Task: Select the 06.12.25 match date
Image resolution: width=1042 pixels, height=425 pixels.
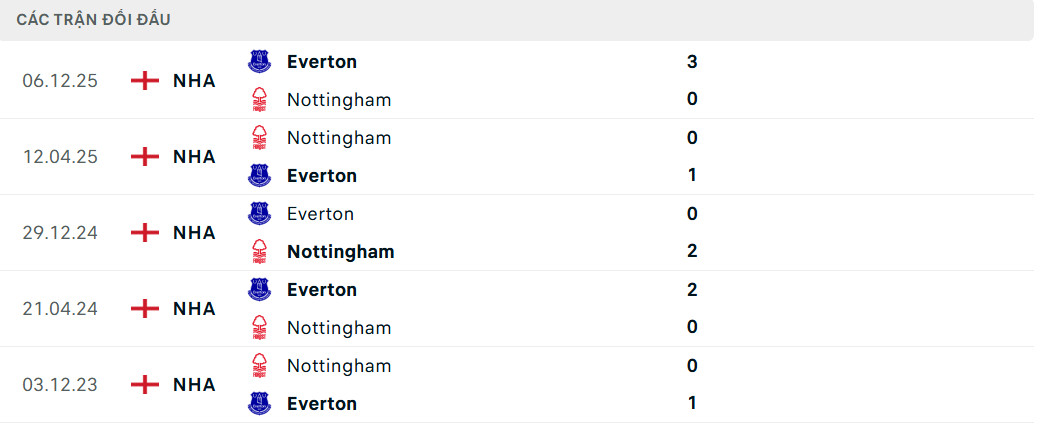Action: pyautogui.click(x=60, y=81)
